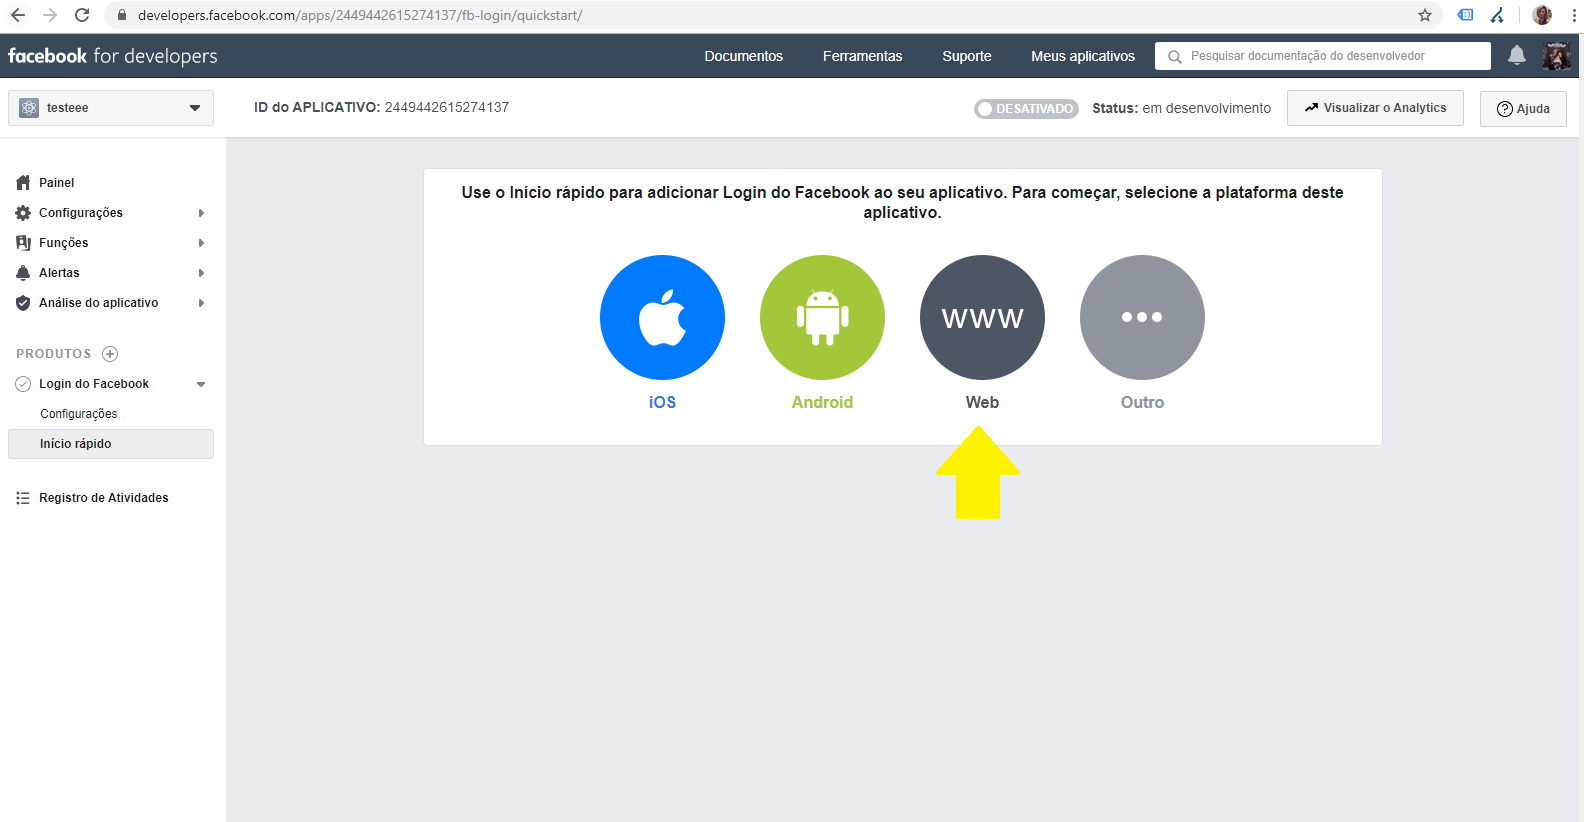1584x822 pixels.
Task: Choose the Android platform icon
Action: [x=822, y=317]
